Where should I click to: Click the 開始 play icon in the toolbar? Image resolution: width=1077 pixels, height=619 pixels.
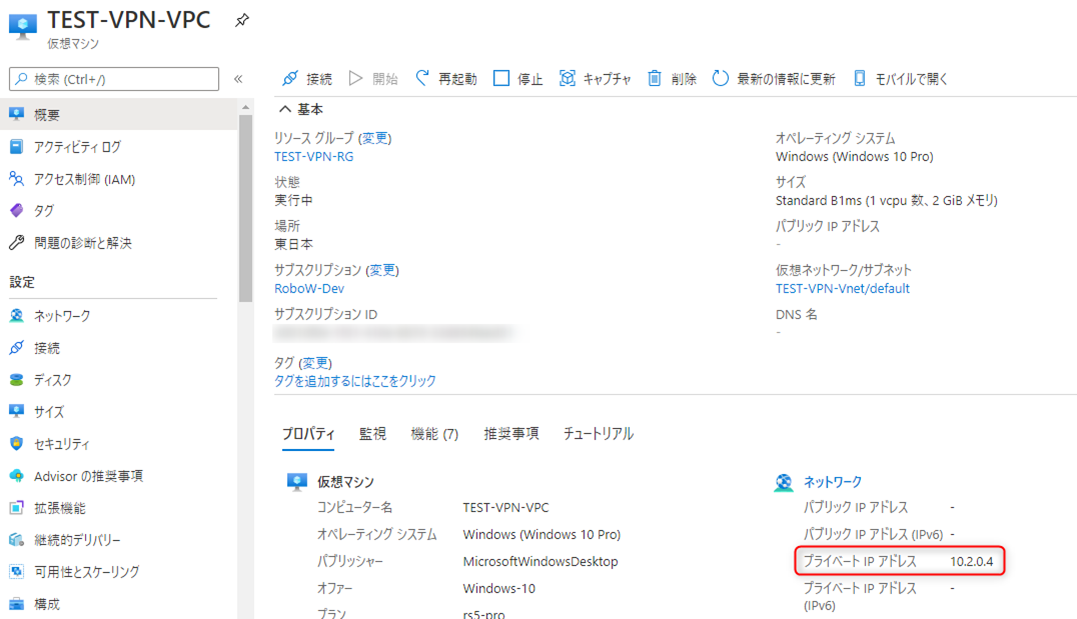tap(355, 78)
